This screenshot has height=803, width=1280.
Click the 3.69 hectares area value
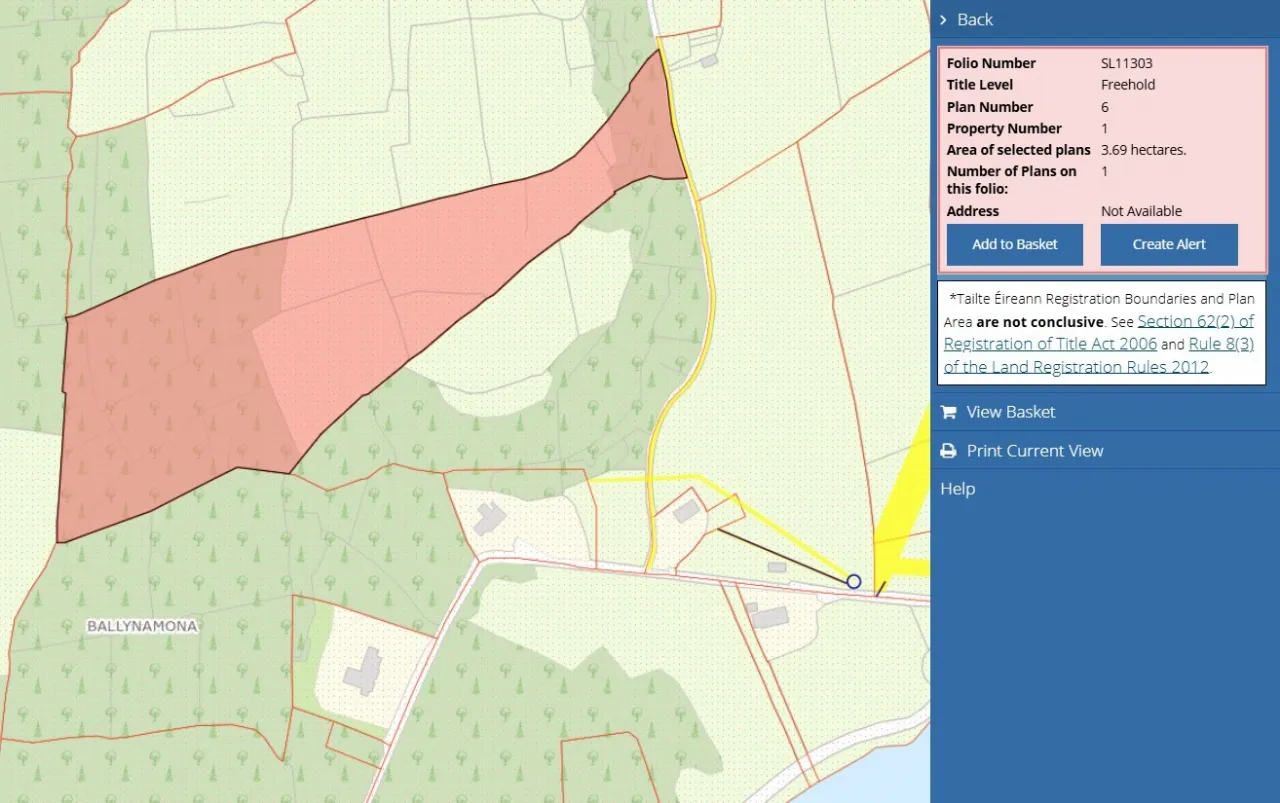[x=1143, y=150]
